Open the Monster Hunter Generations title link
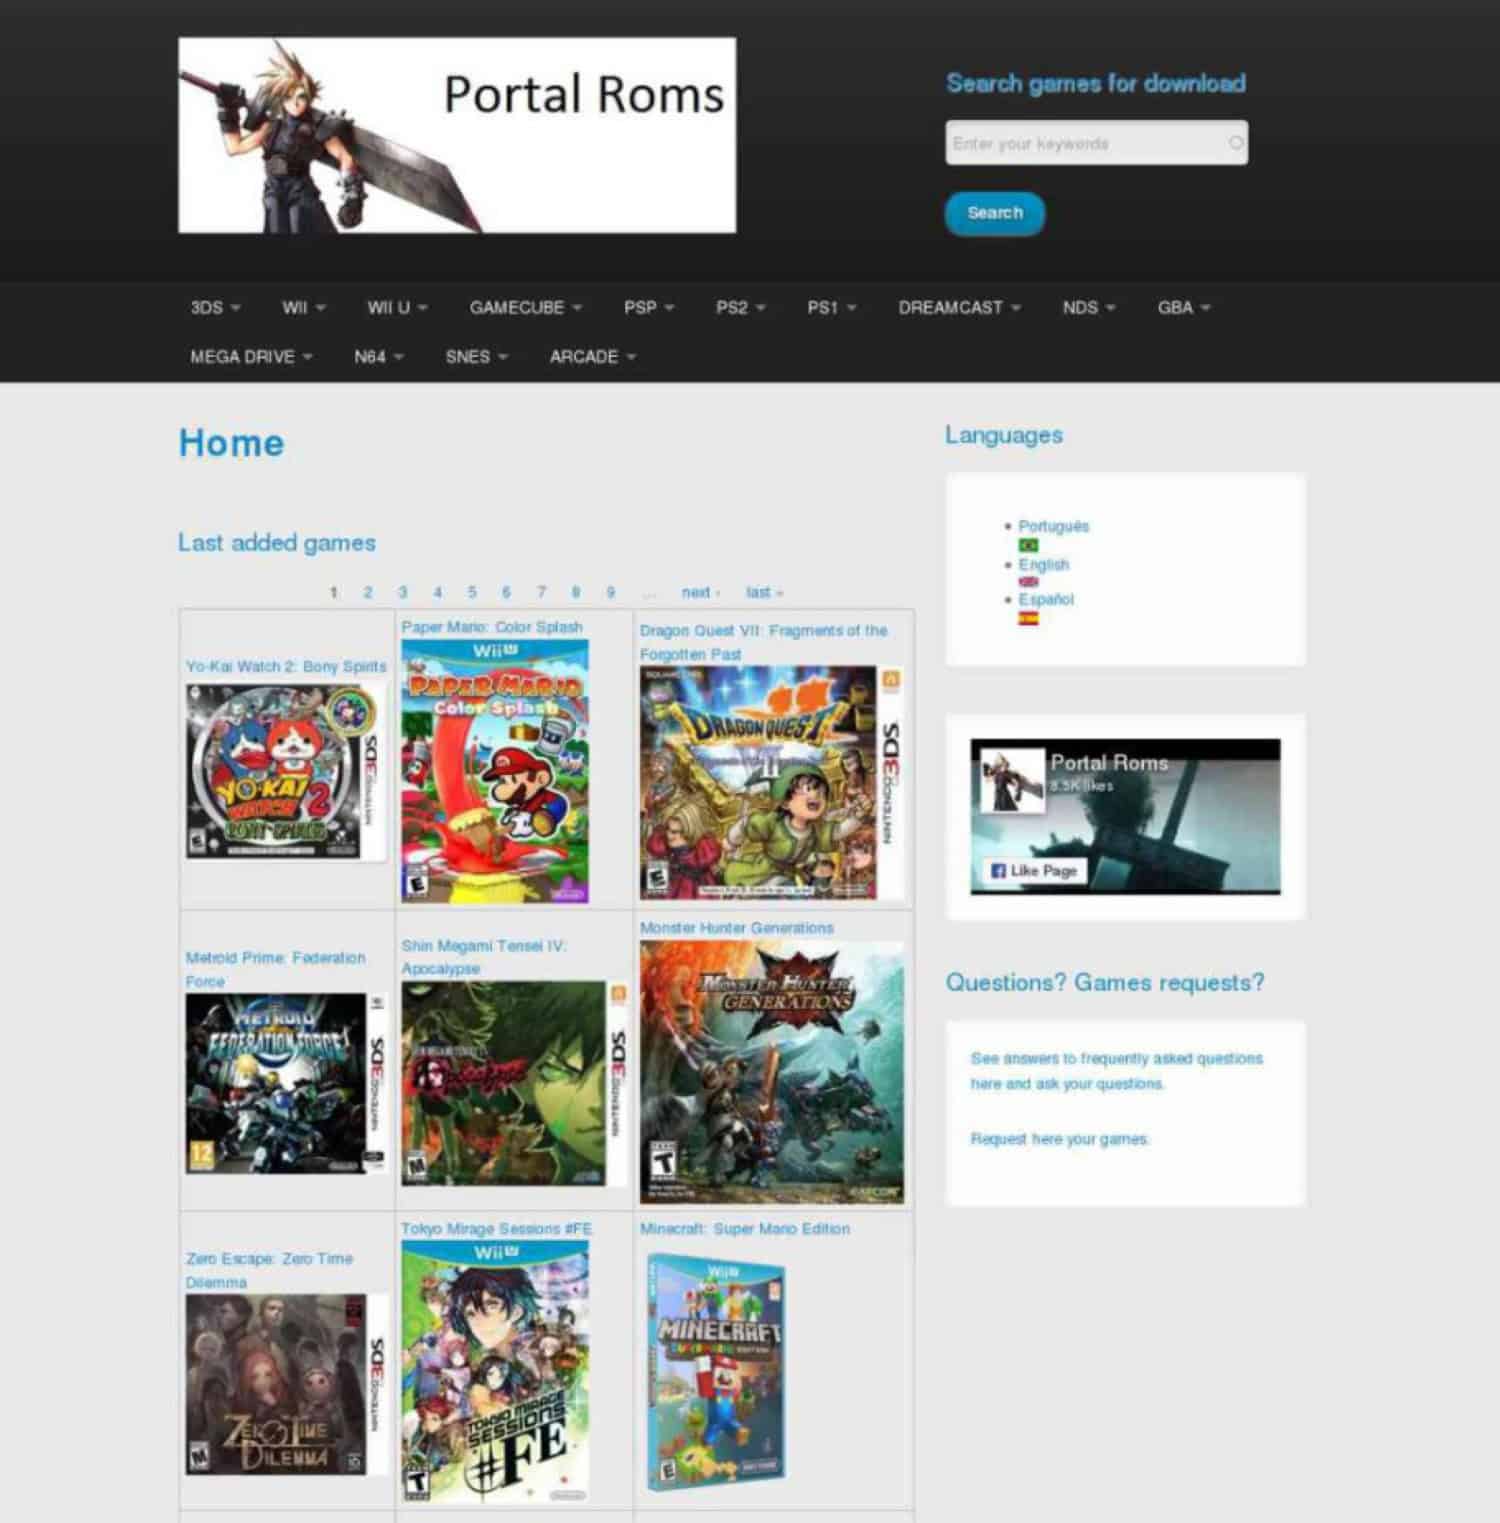1500x1523 pixels. pyautogui.click(x=737, y=928)
